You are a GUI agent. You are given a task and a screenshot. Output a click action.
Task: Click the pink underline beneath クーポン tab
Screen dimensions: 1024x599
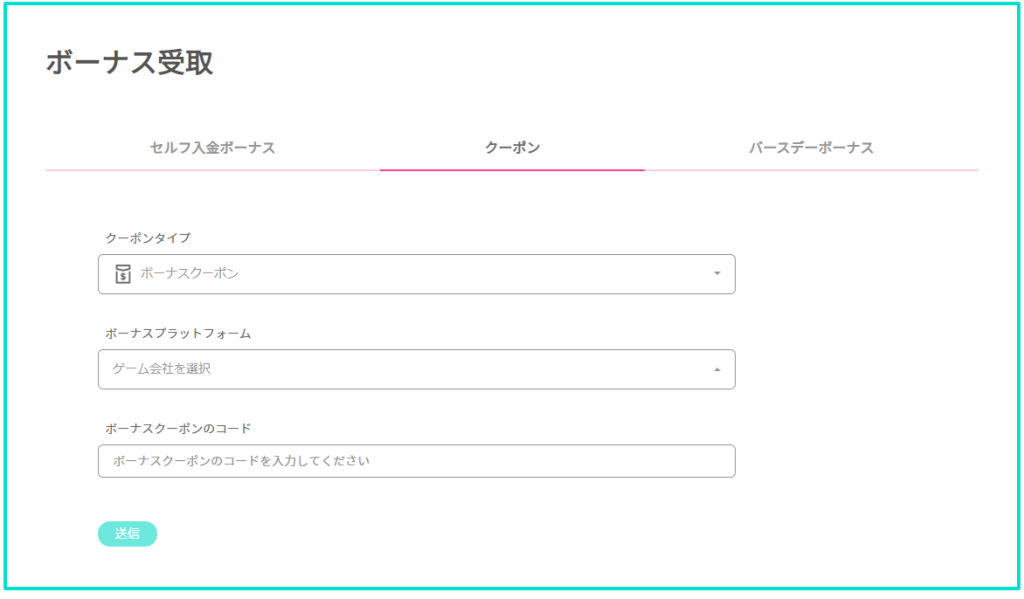tap(513, 170)
